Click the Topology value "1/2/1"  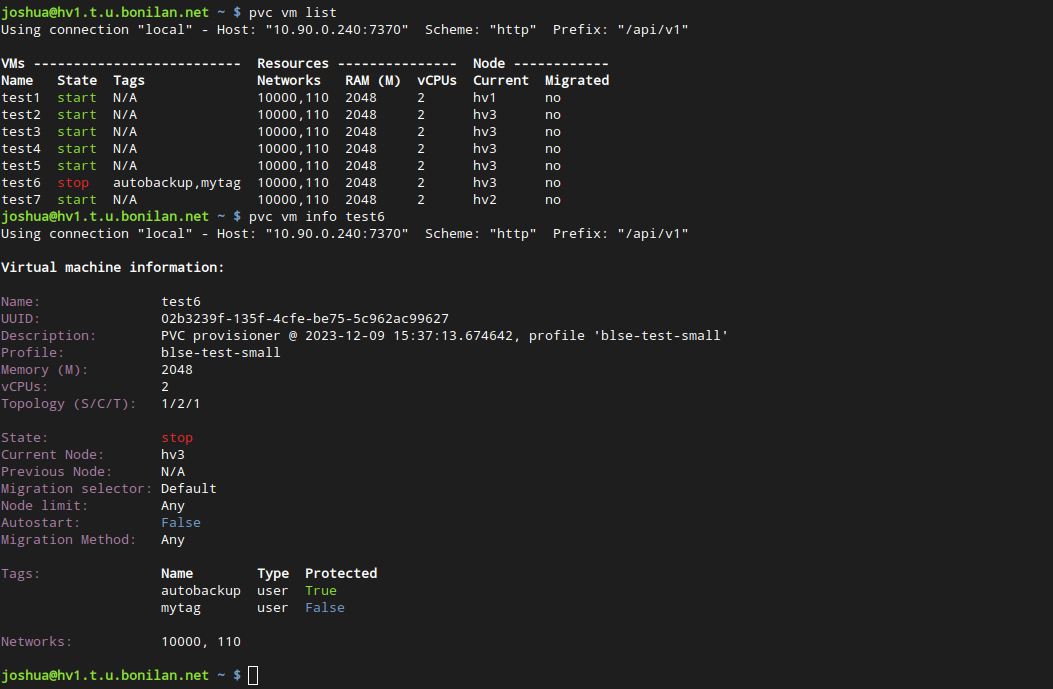[x=181, y=403]
